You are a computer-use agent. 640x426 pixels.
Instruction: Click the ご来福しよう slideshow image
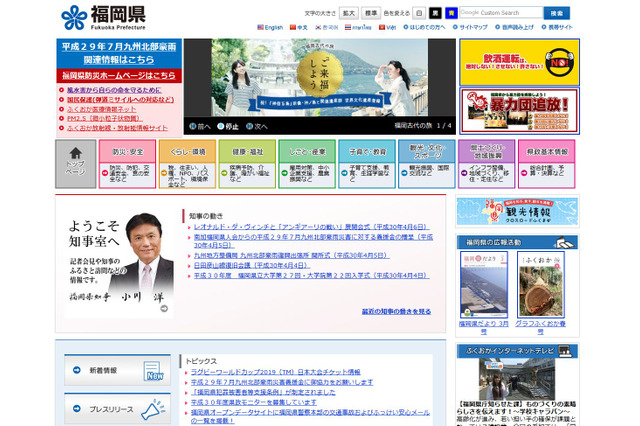click(x=320, y=78)
